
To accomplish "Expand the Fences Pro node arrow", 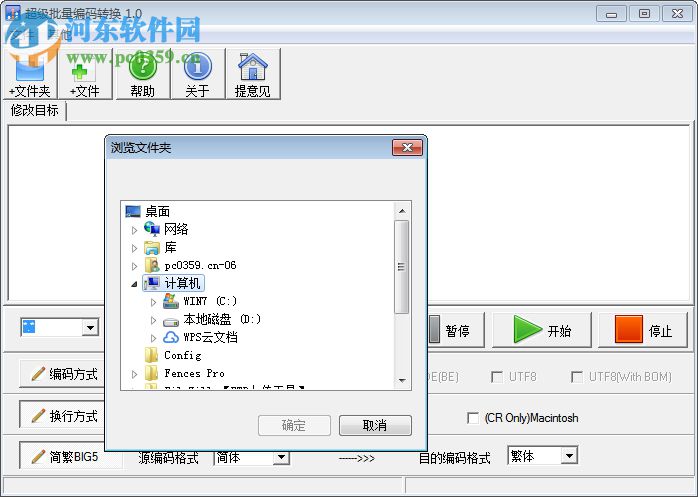I will [x=134, y=374].
